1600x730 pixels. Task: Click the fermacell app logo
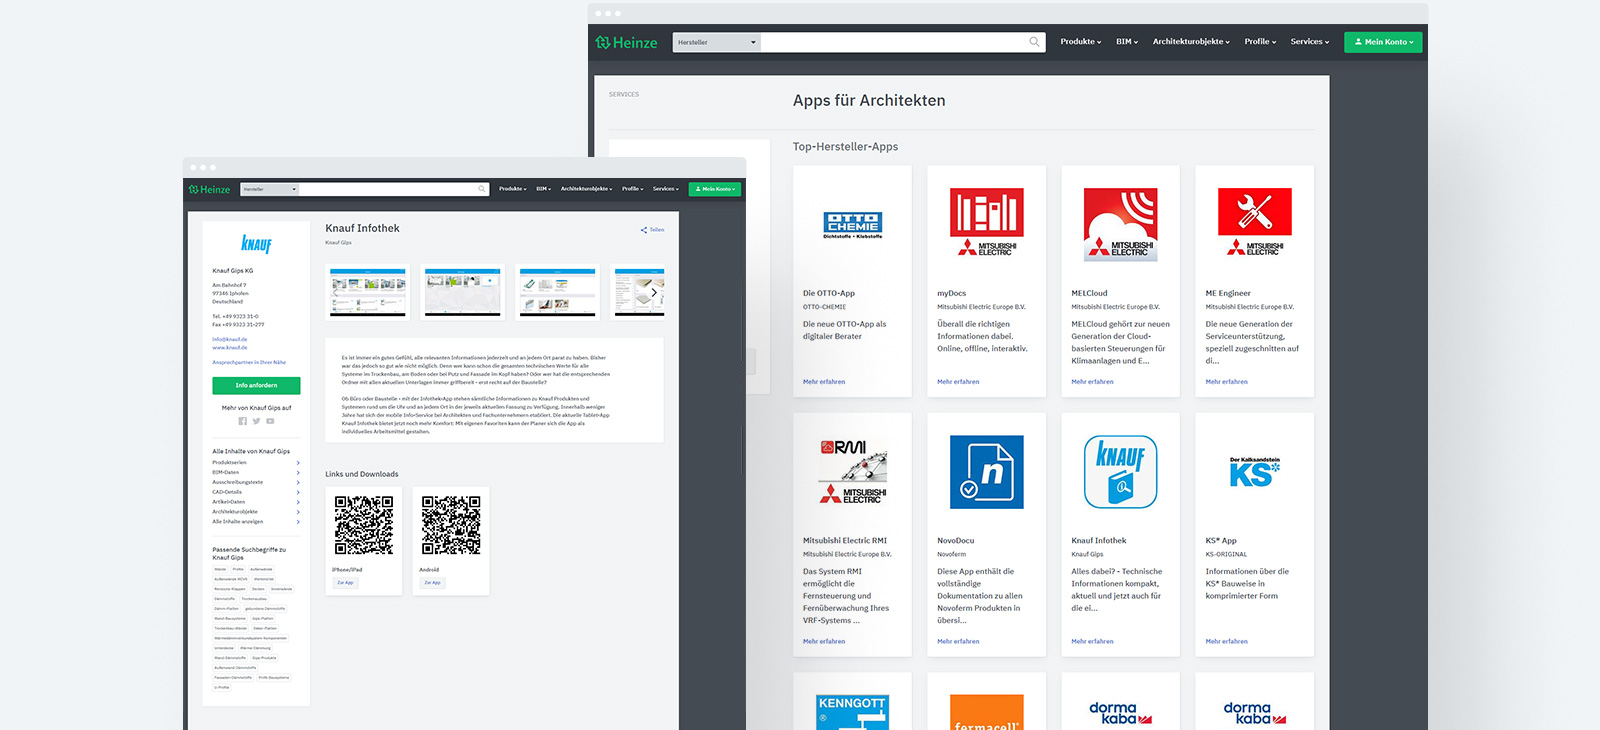(987, 712)
